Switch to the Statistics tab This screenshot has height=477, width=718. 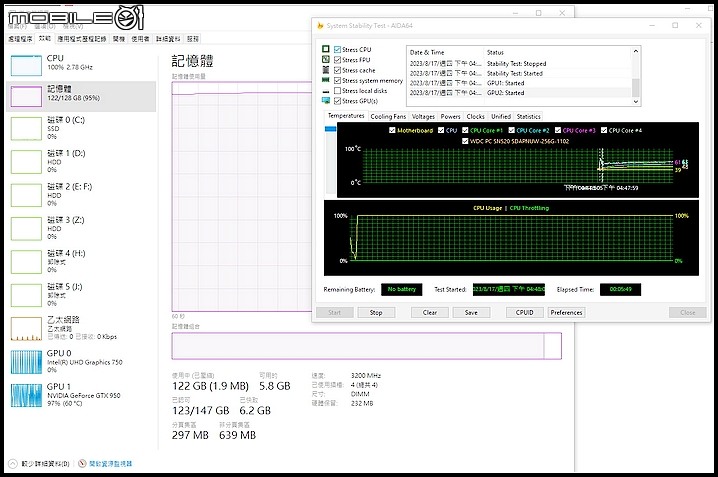(x=528, y=117)
